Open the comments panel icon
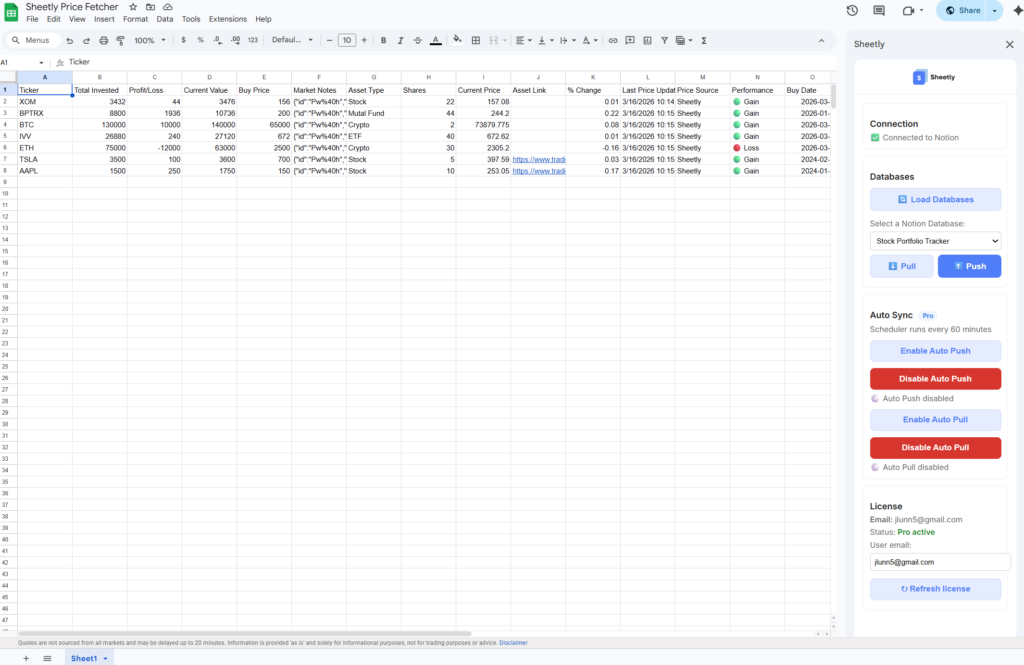 [879, 10]
